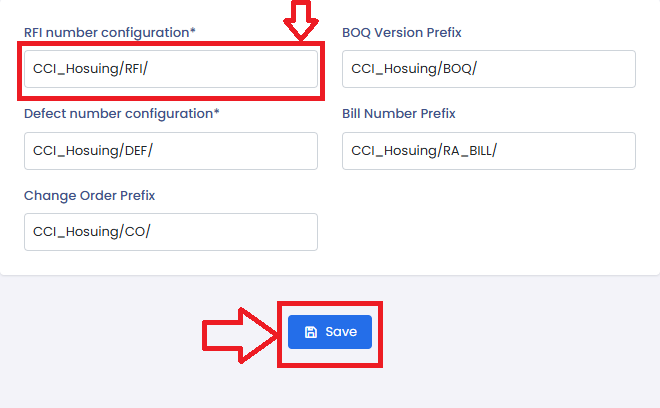Viewport: 660px width, 408px height.
Task: Click into the BOQ Version Prefix field
Action: (x=489, y=69)
